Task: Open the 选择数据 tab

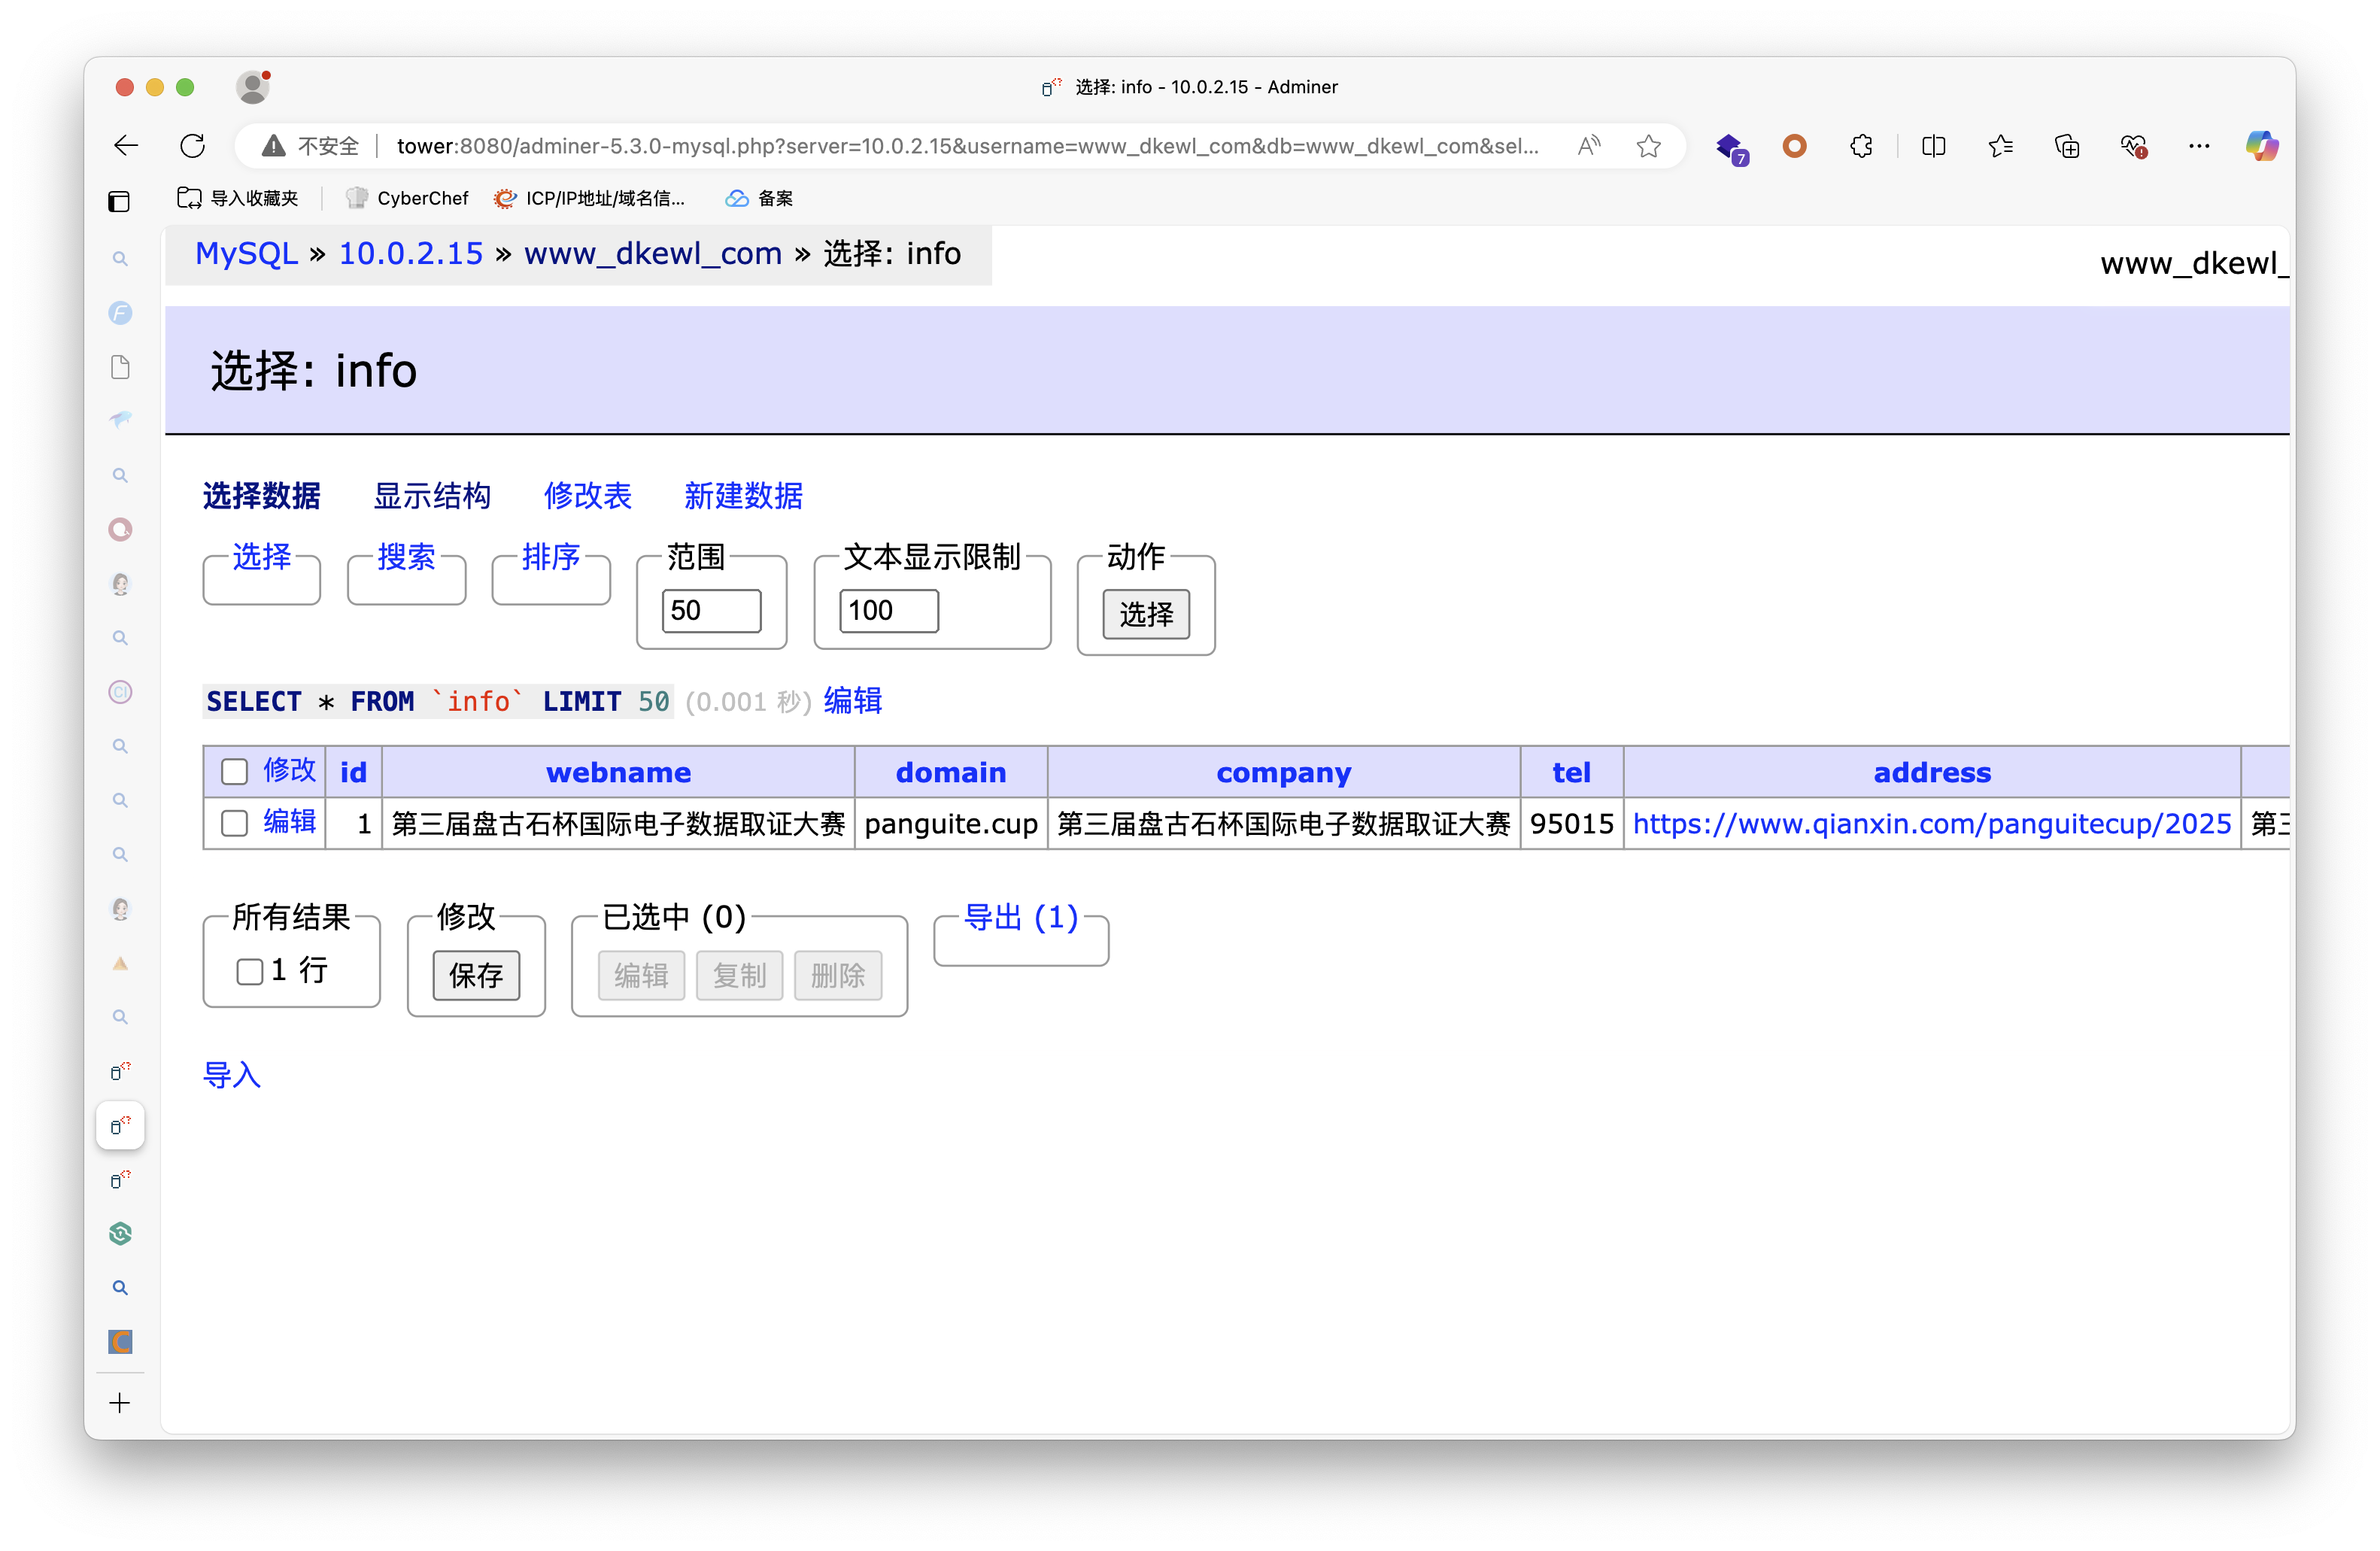Action: point(262,496)
